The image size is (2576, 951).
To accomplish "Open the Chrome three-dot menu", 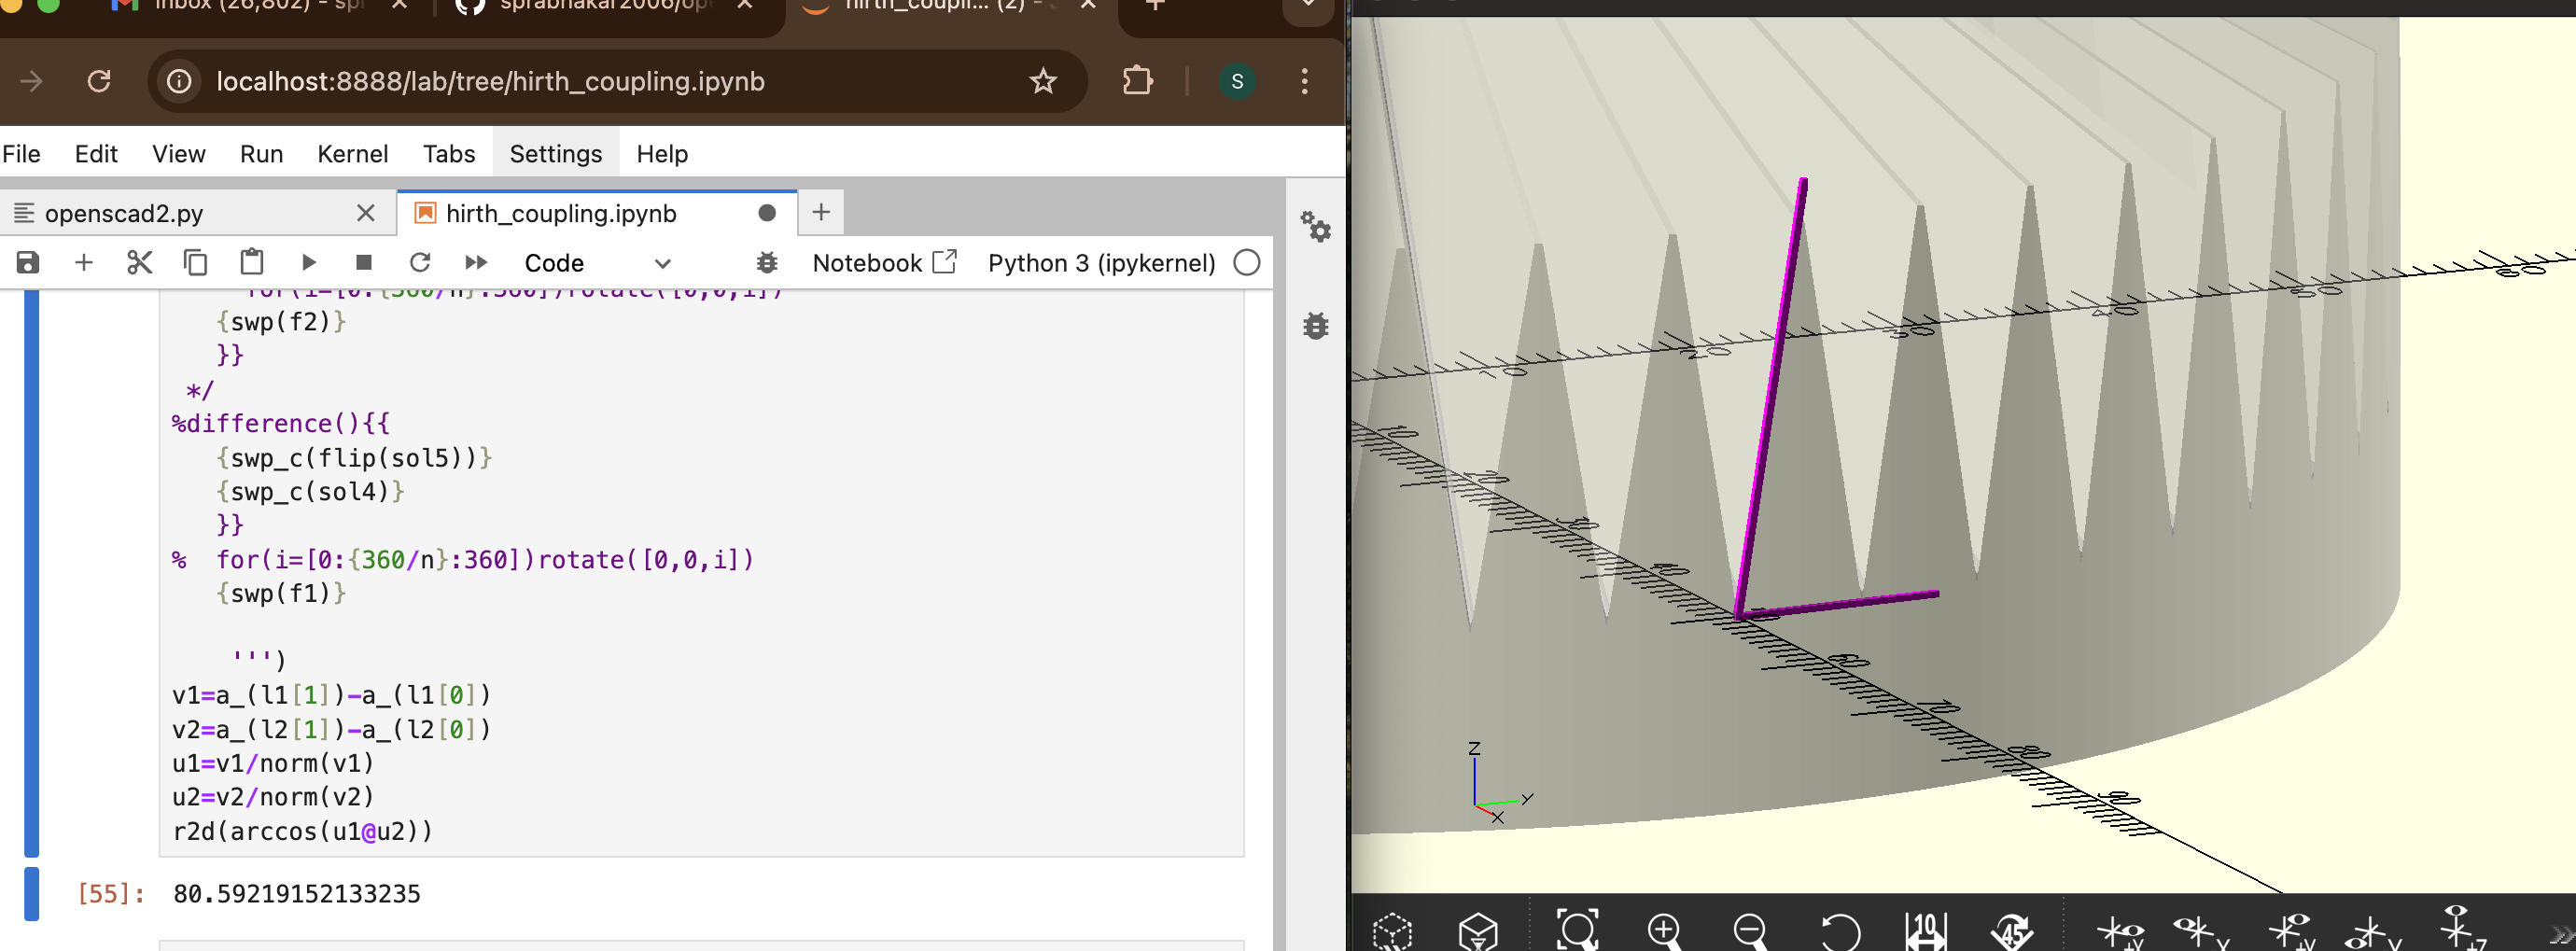I will click(1304, 81).
